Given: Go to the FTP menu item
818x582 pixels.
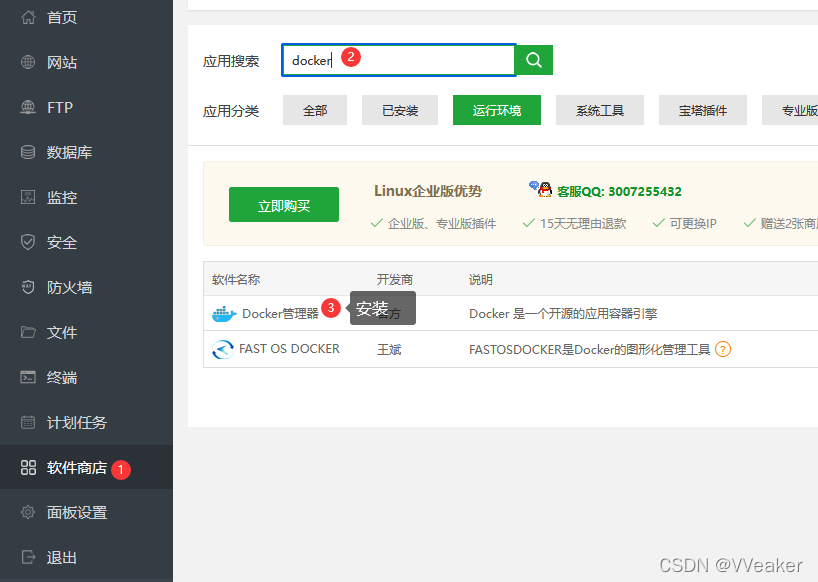Looking at the screenshot, I should coord(86,107).
